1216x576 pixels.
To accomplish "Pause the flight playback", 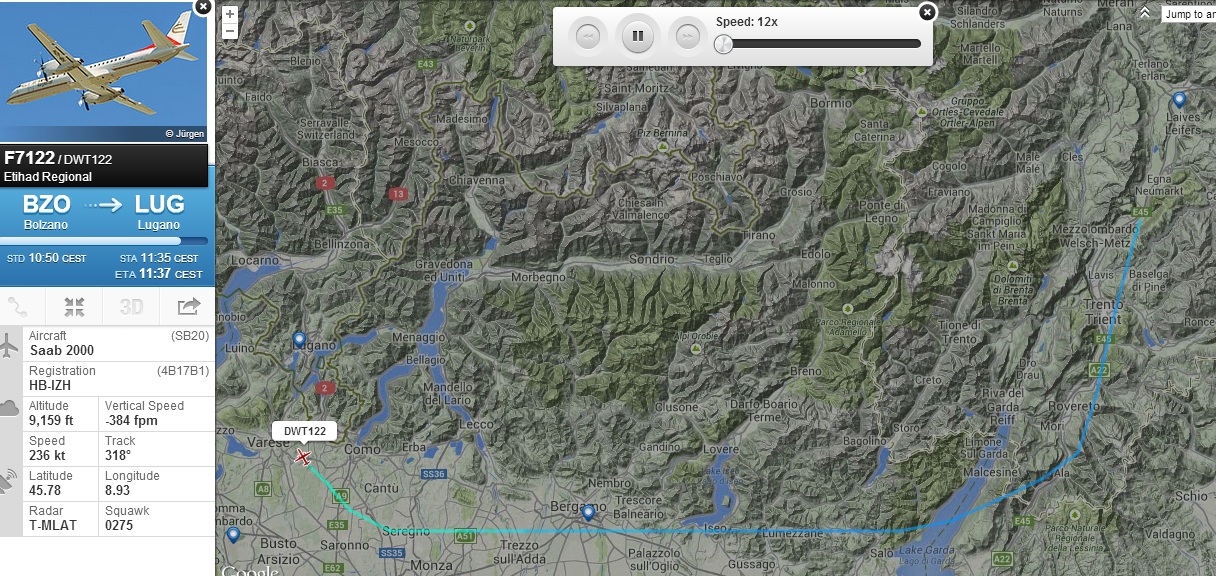I will point(637,37).
